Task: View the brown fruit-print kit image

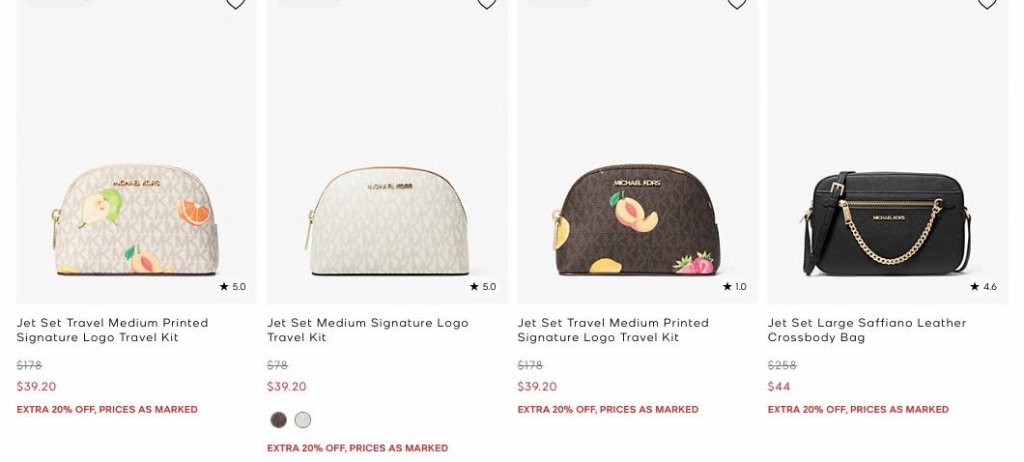Action: pyautogui.click(x=637, y=220)
